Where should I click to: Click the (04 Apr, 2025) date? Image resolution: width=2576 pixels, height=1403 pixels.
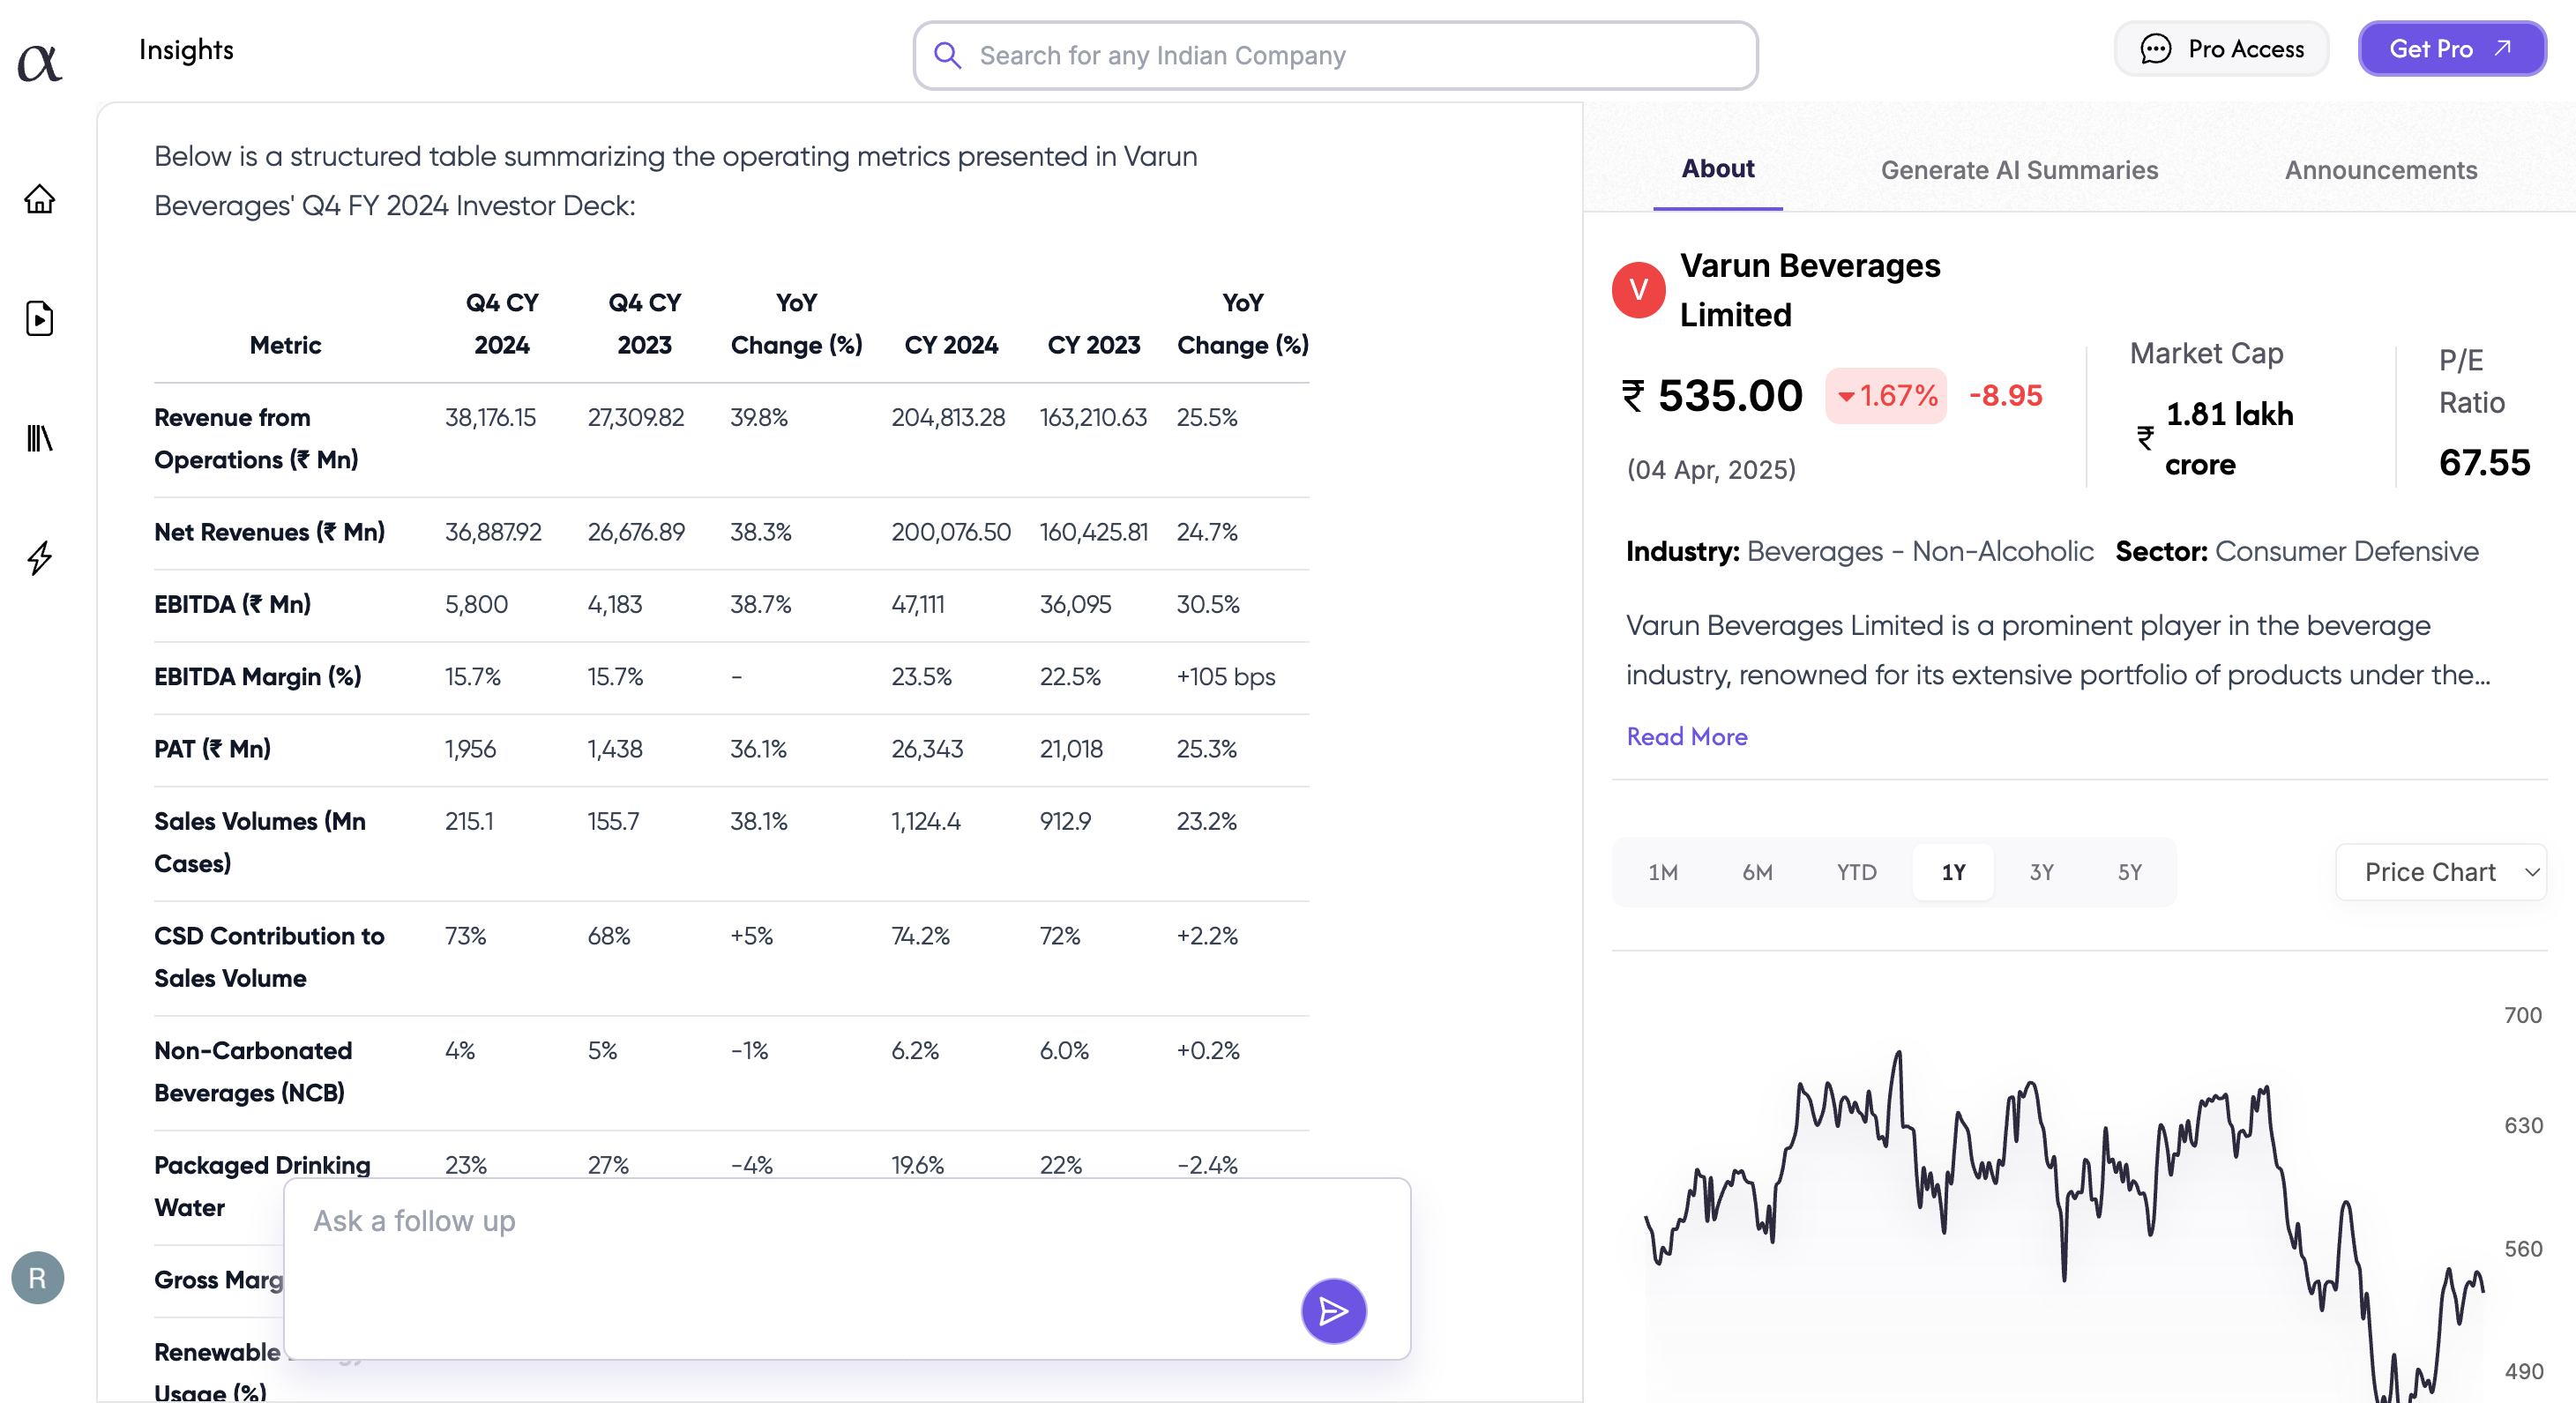pos(1710,469)
